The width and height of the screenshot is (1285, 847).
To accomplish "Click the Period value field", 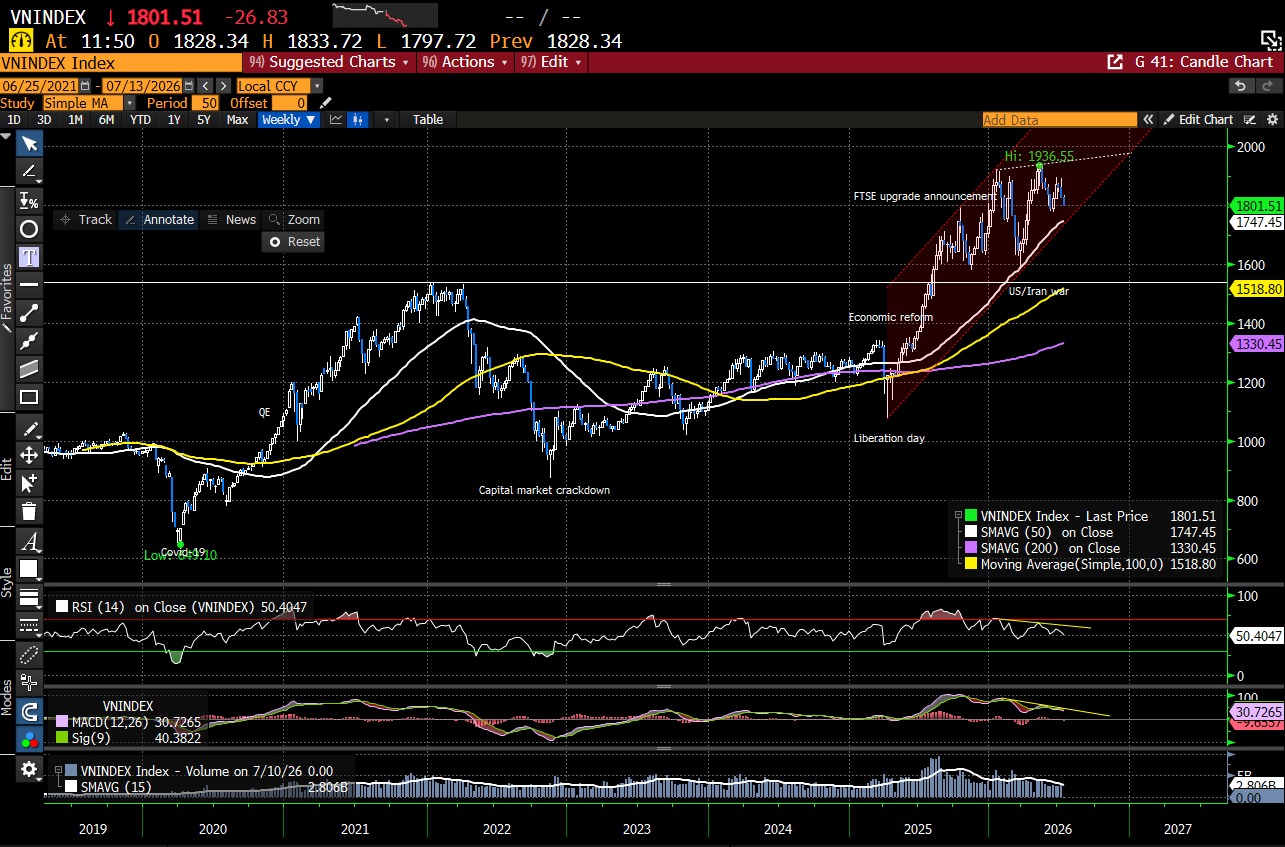I will tap(205, 103).
